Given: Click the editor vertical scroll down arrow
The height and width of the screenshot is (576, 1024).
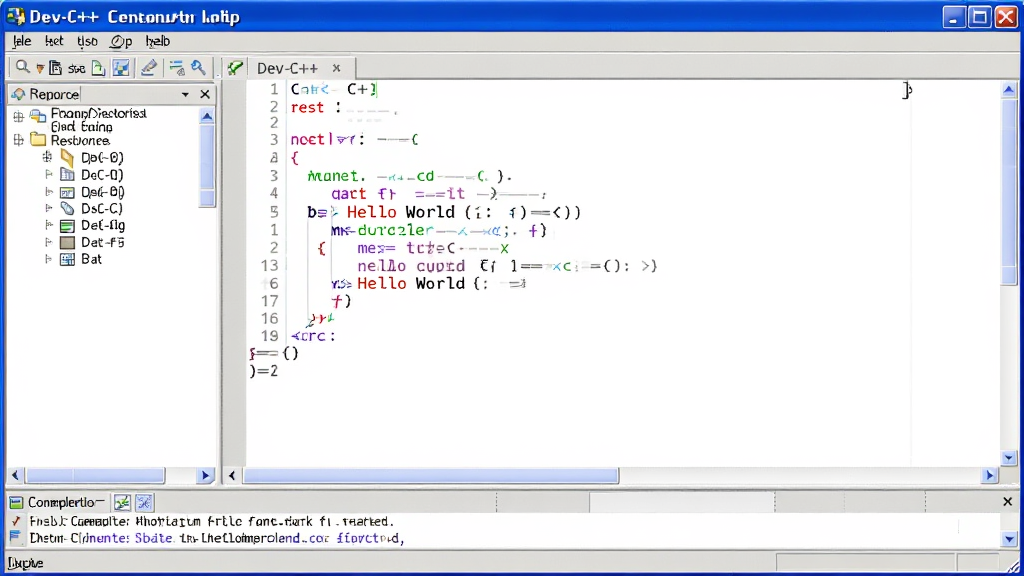Looking at the screenshot, I should pyautogui.click(x=1009, y=458).
